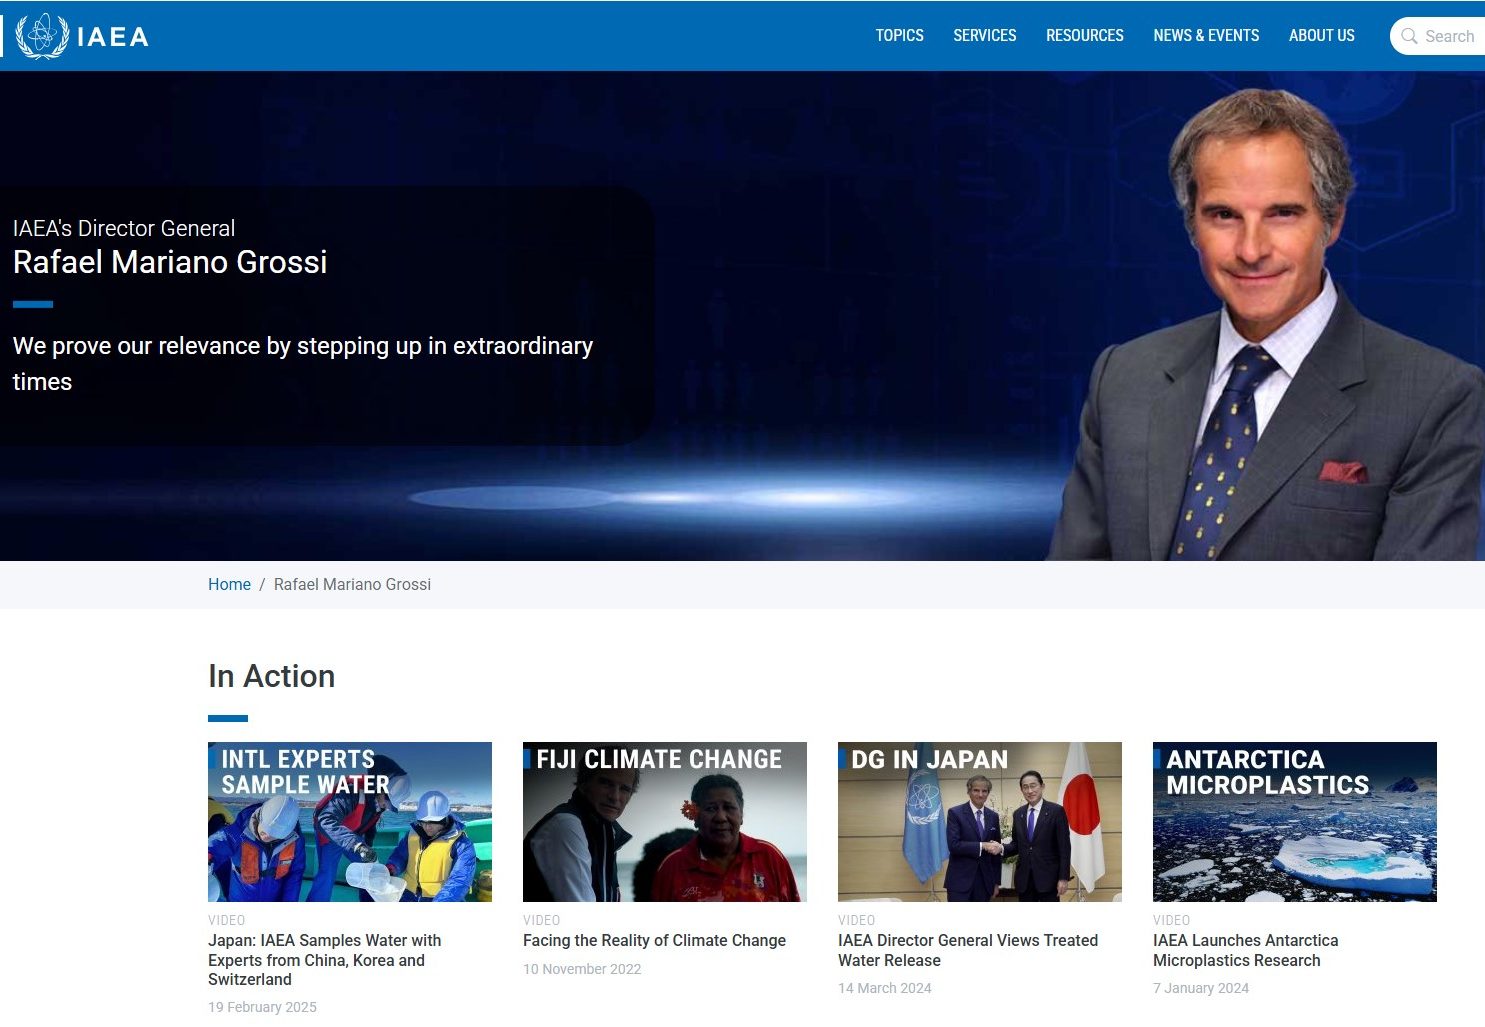Go to Home via breadcrumb link
This screenshot has width=1485, height=1027.
tap(229, 584)
